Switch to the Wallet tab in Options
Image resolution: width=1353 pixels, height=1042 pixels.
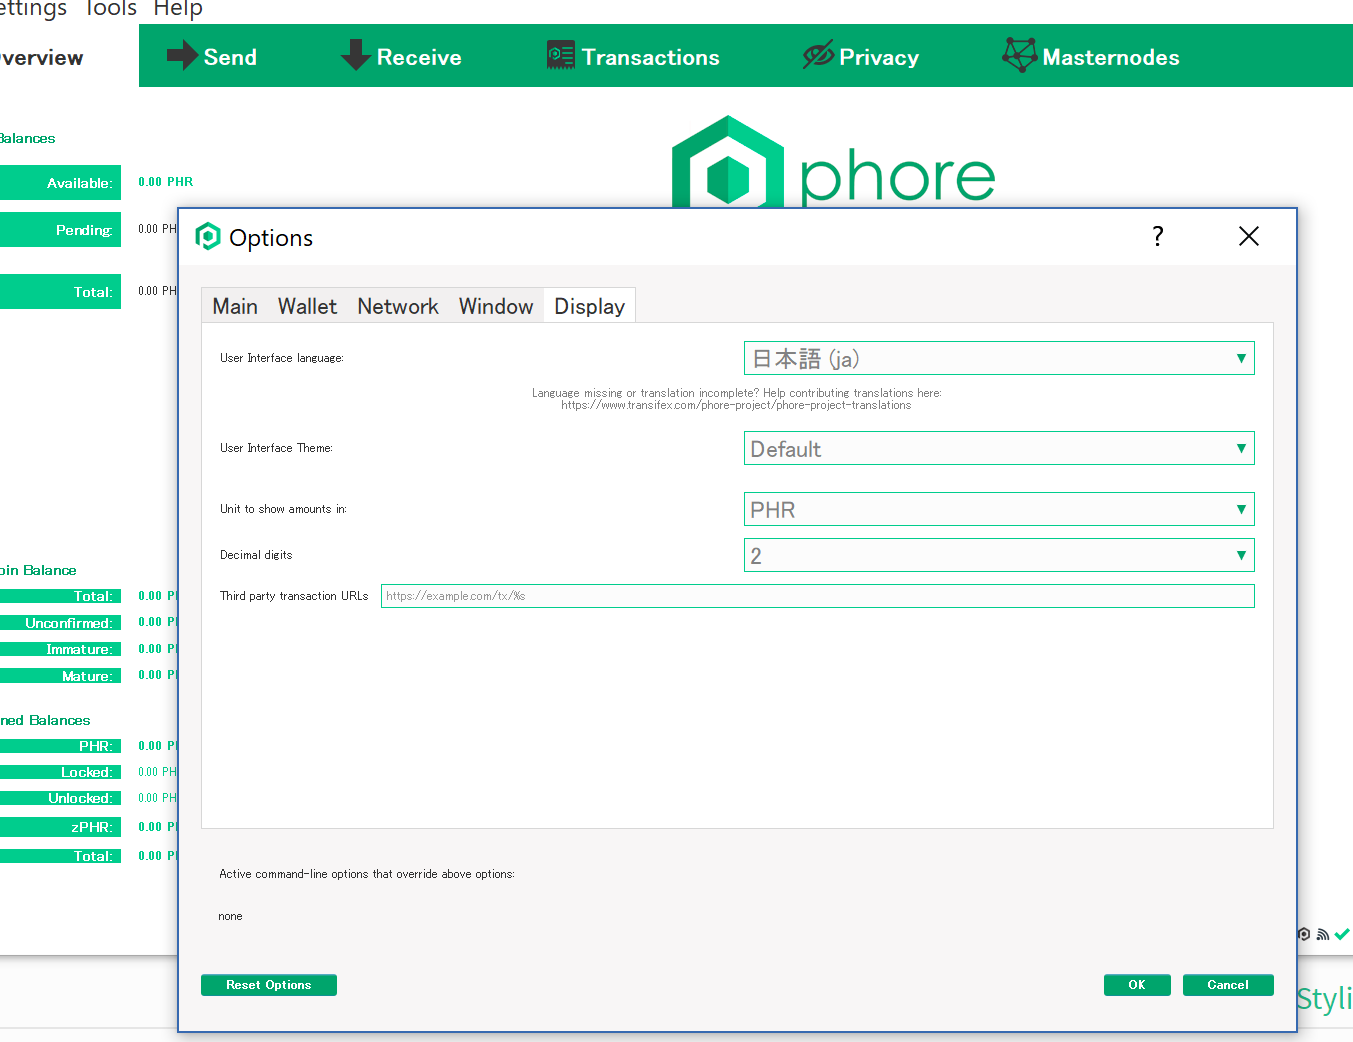pyautogui.click(x=307, y=306)
